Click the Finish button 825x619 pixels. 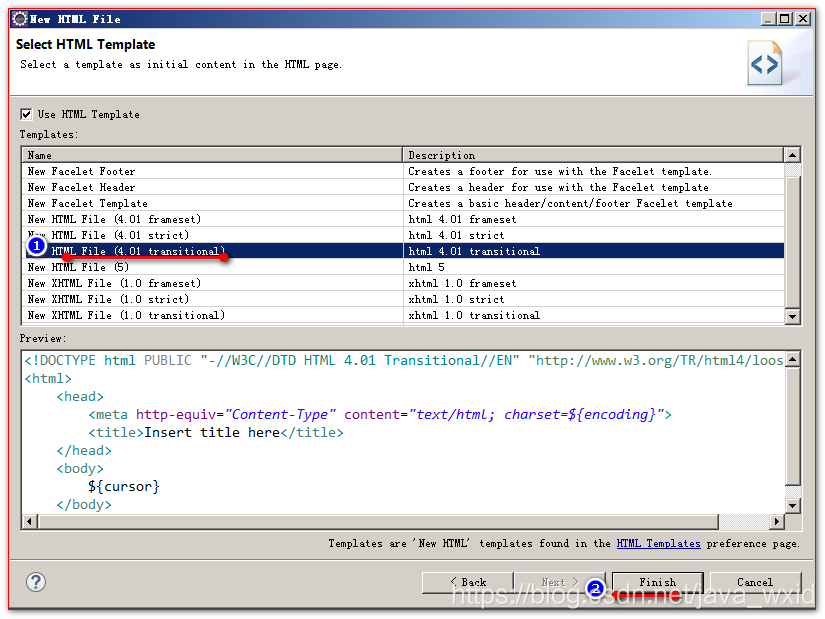pyautogui.click(x=658, y=582)
